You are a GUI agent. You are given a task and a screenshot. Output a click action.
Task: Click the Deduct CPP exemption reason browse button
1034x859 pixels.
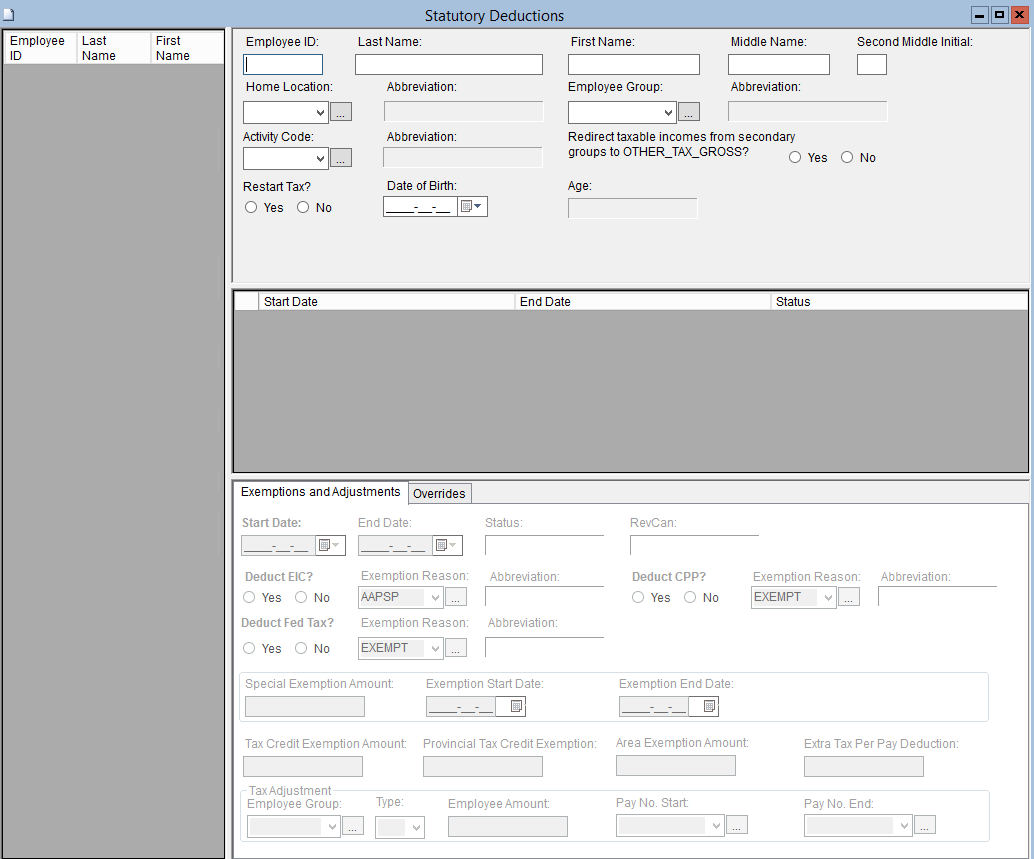[849, 598]
